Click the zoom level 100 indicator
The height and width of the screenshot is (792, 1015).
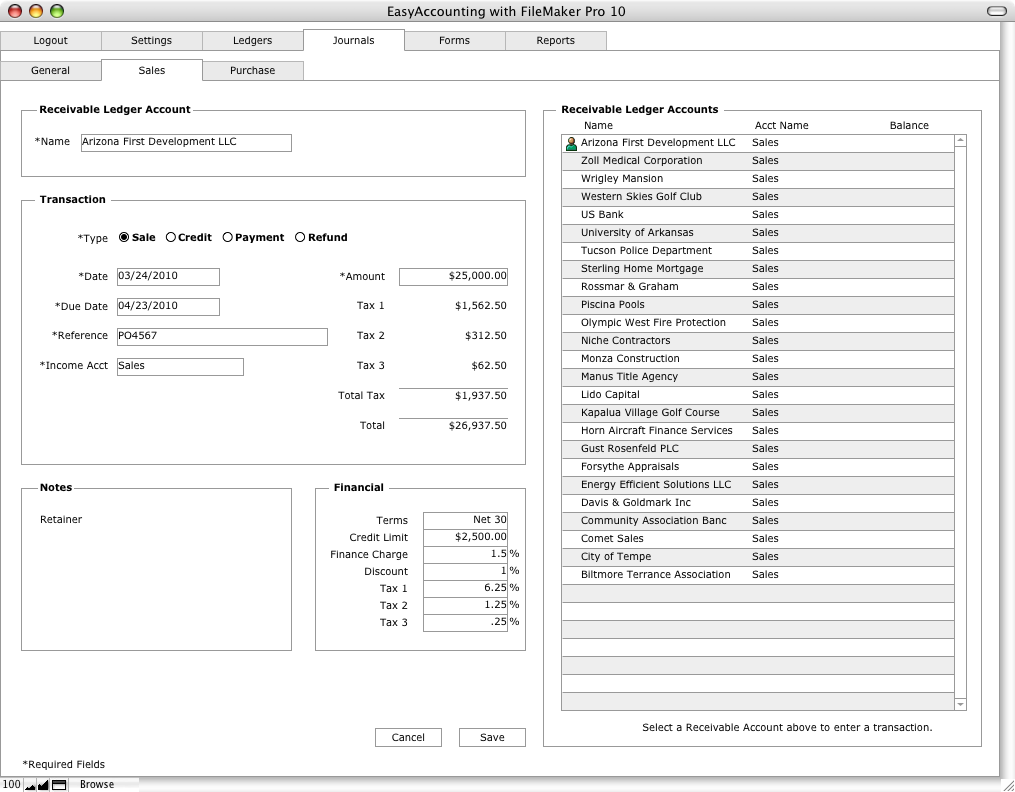click(x=12, y=784)
